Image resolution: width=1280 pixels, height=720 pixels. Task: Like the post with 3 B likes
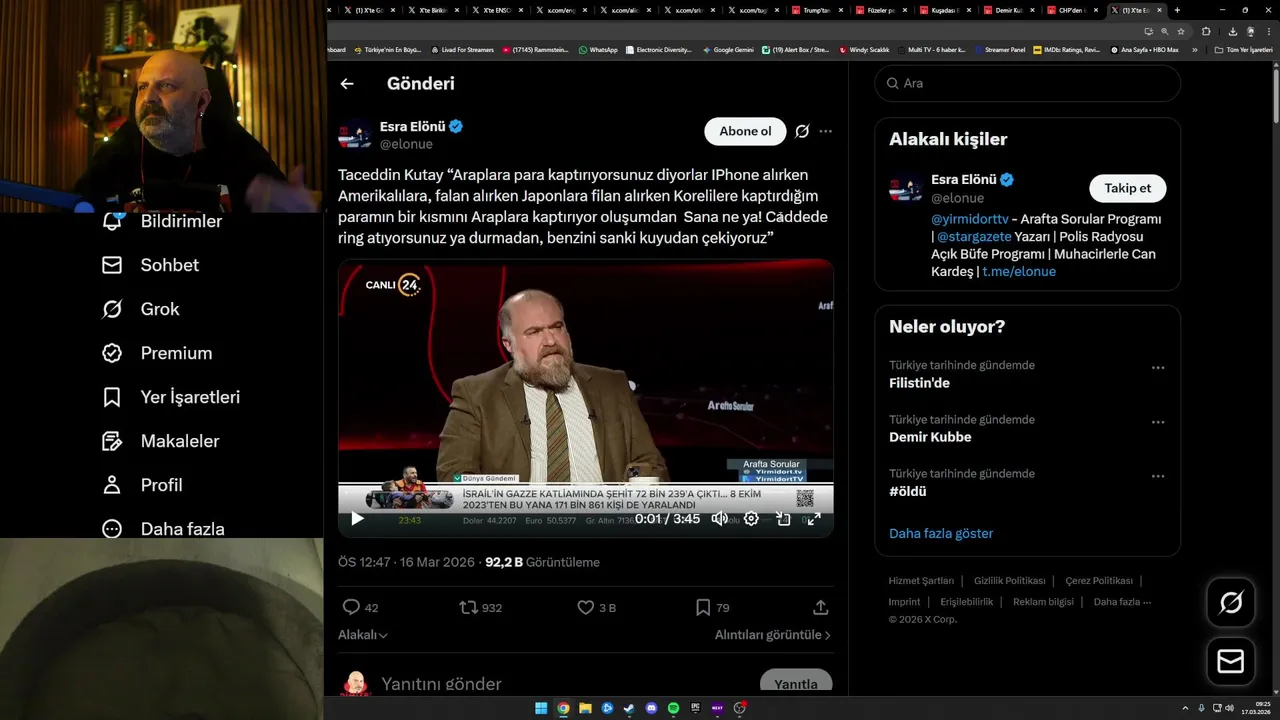pos(586,607)
